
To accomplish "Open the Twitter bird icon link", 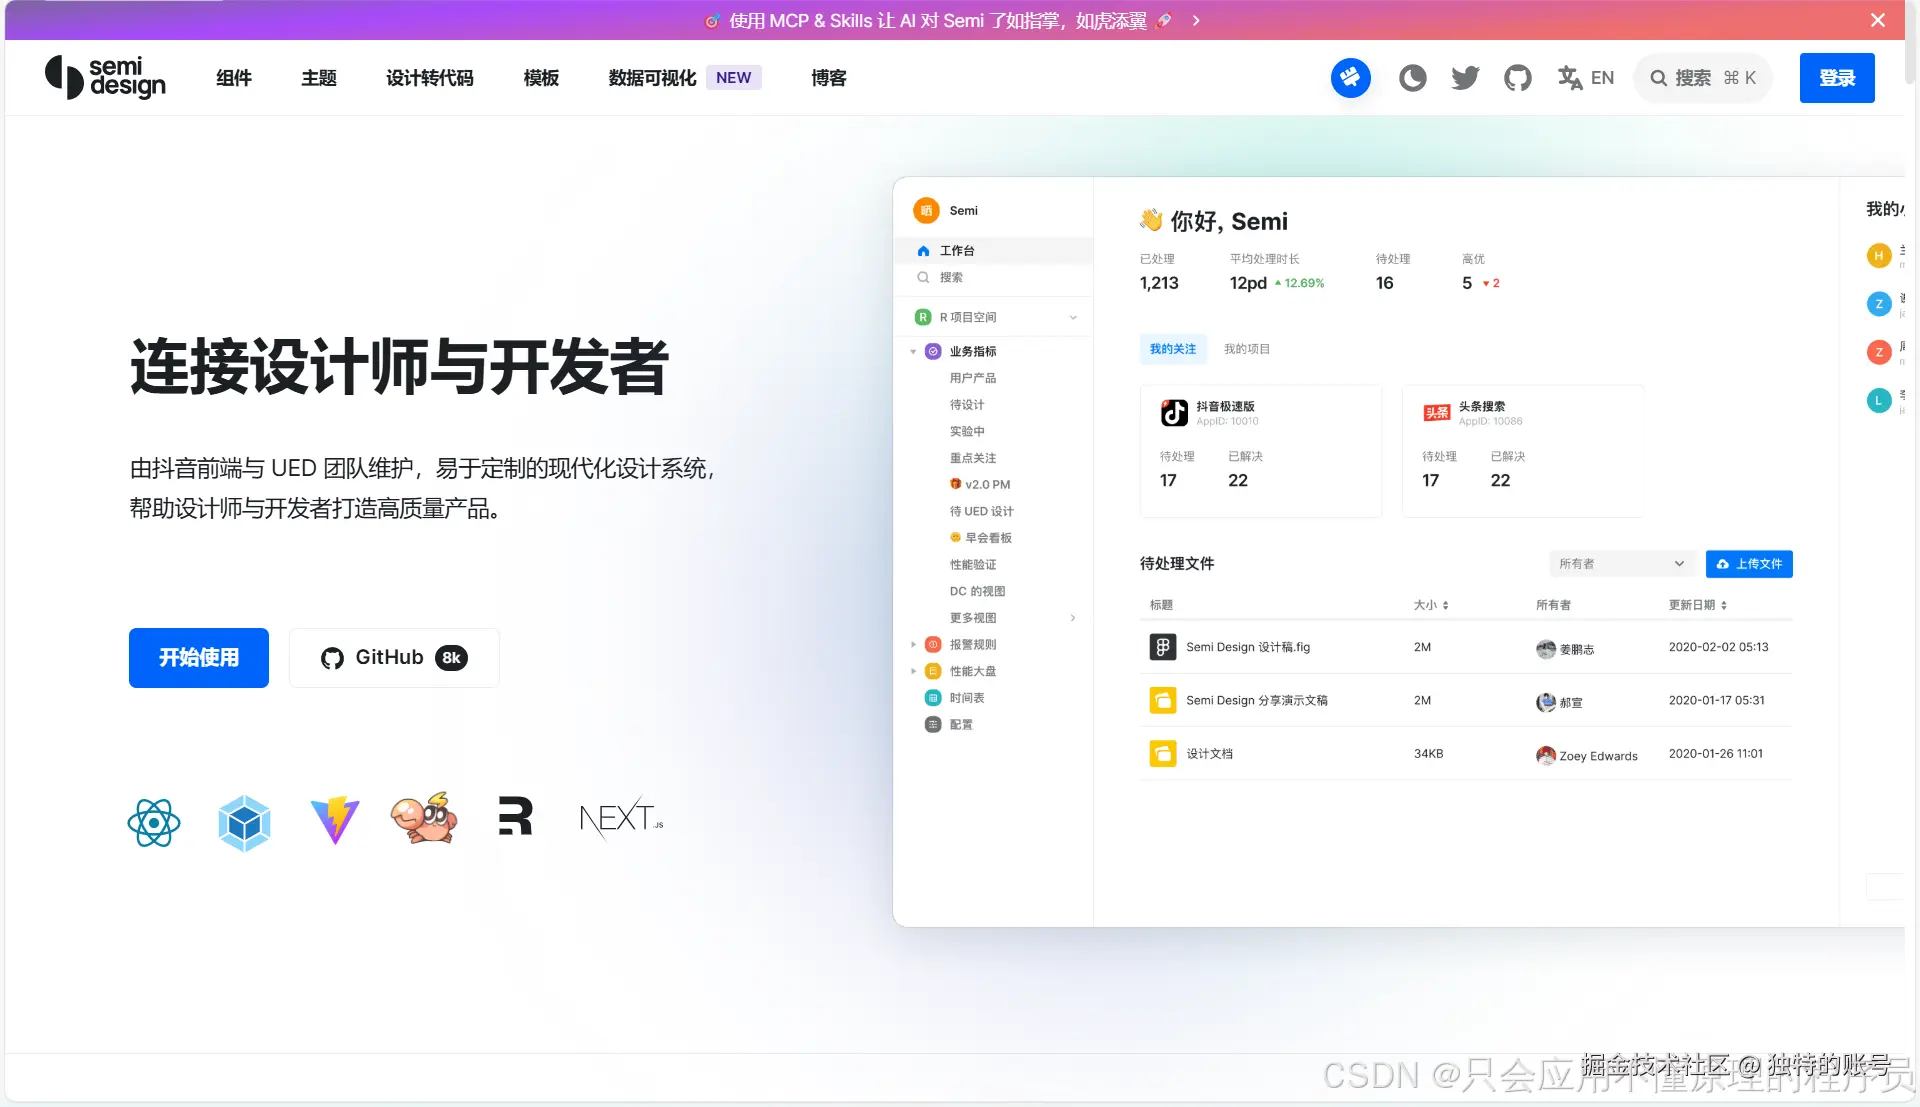I will tap(1465, 78).
